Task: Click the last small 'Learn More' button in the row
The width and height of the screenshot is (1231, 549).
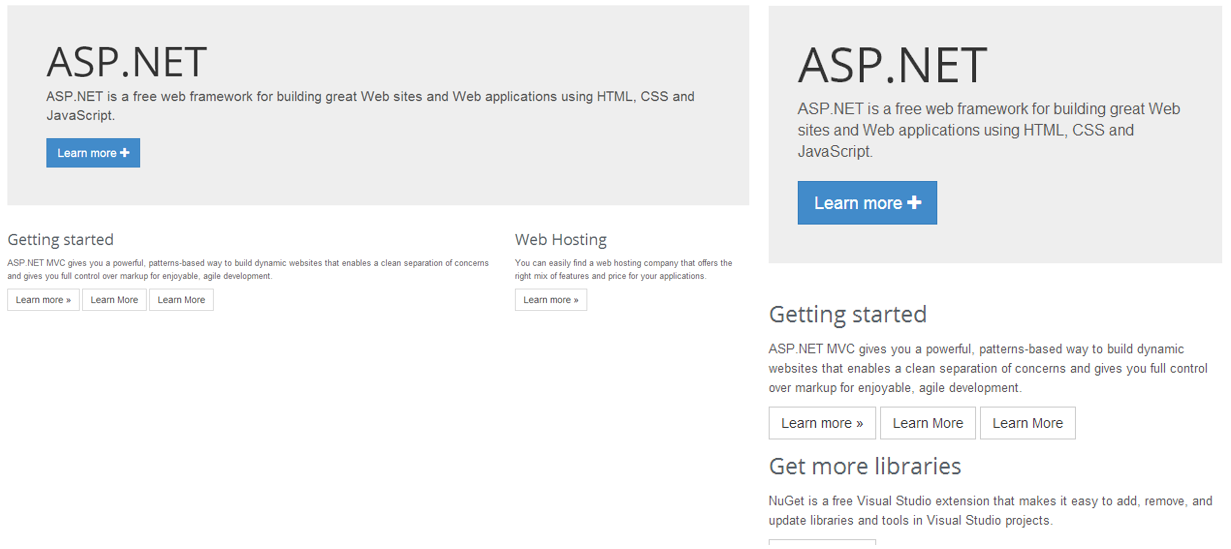Action: click(181, 300)
